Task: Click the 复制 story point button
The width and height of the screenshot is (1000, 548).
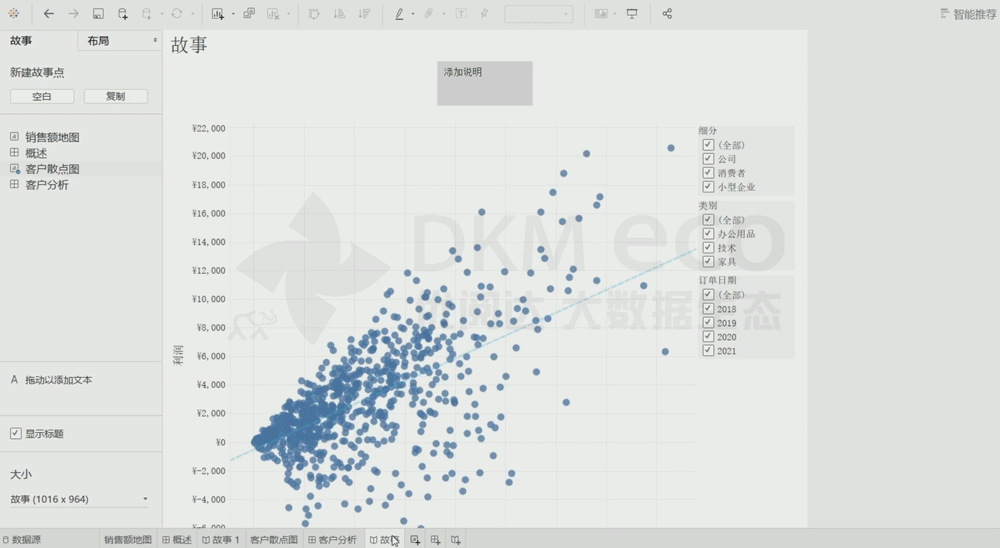Action: 115,97
